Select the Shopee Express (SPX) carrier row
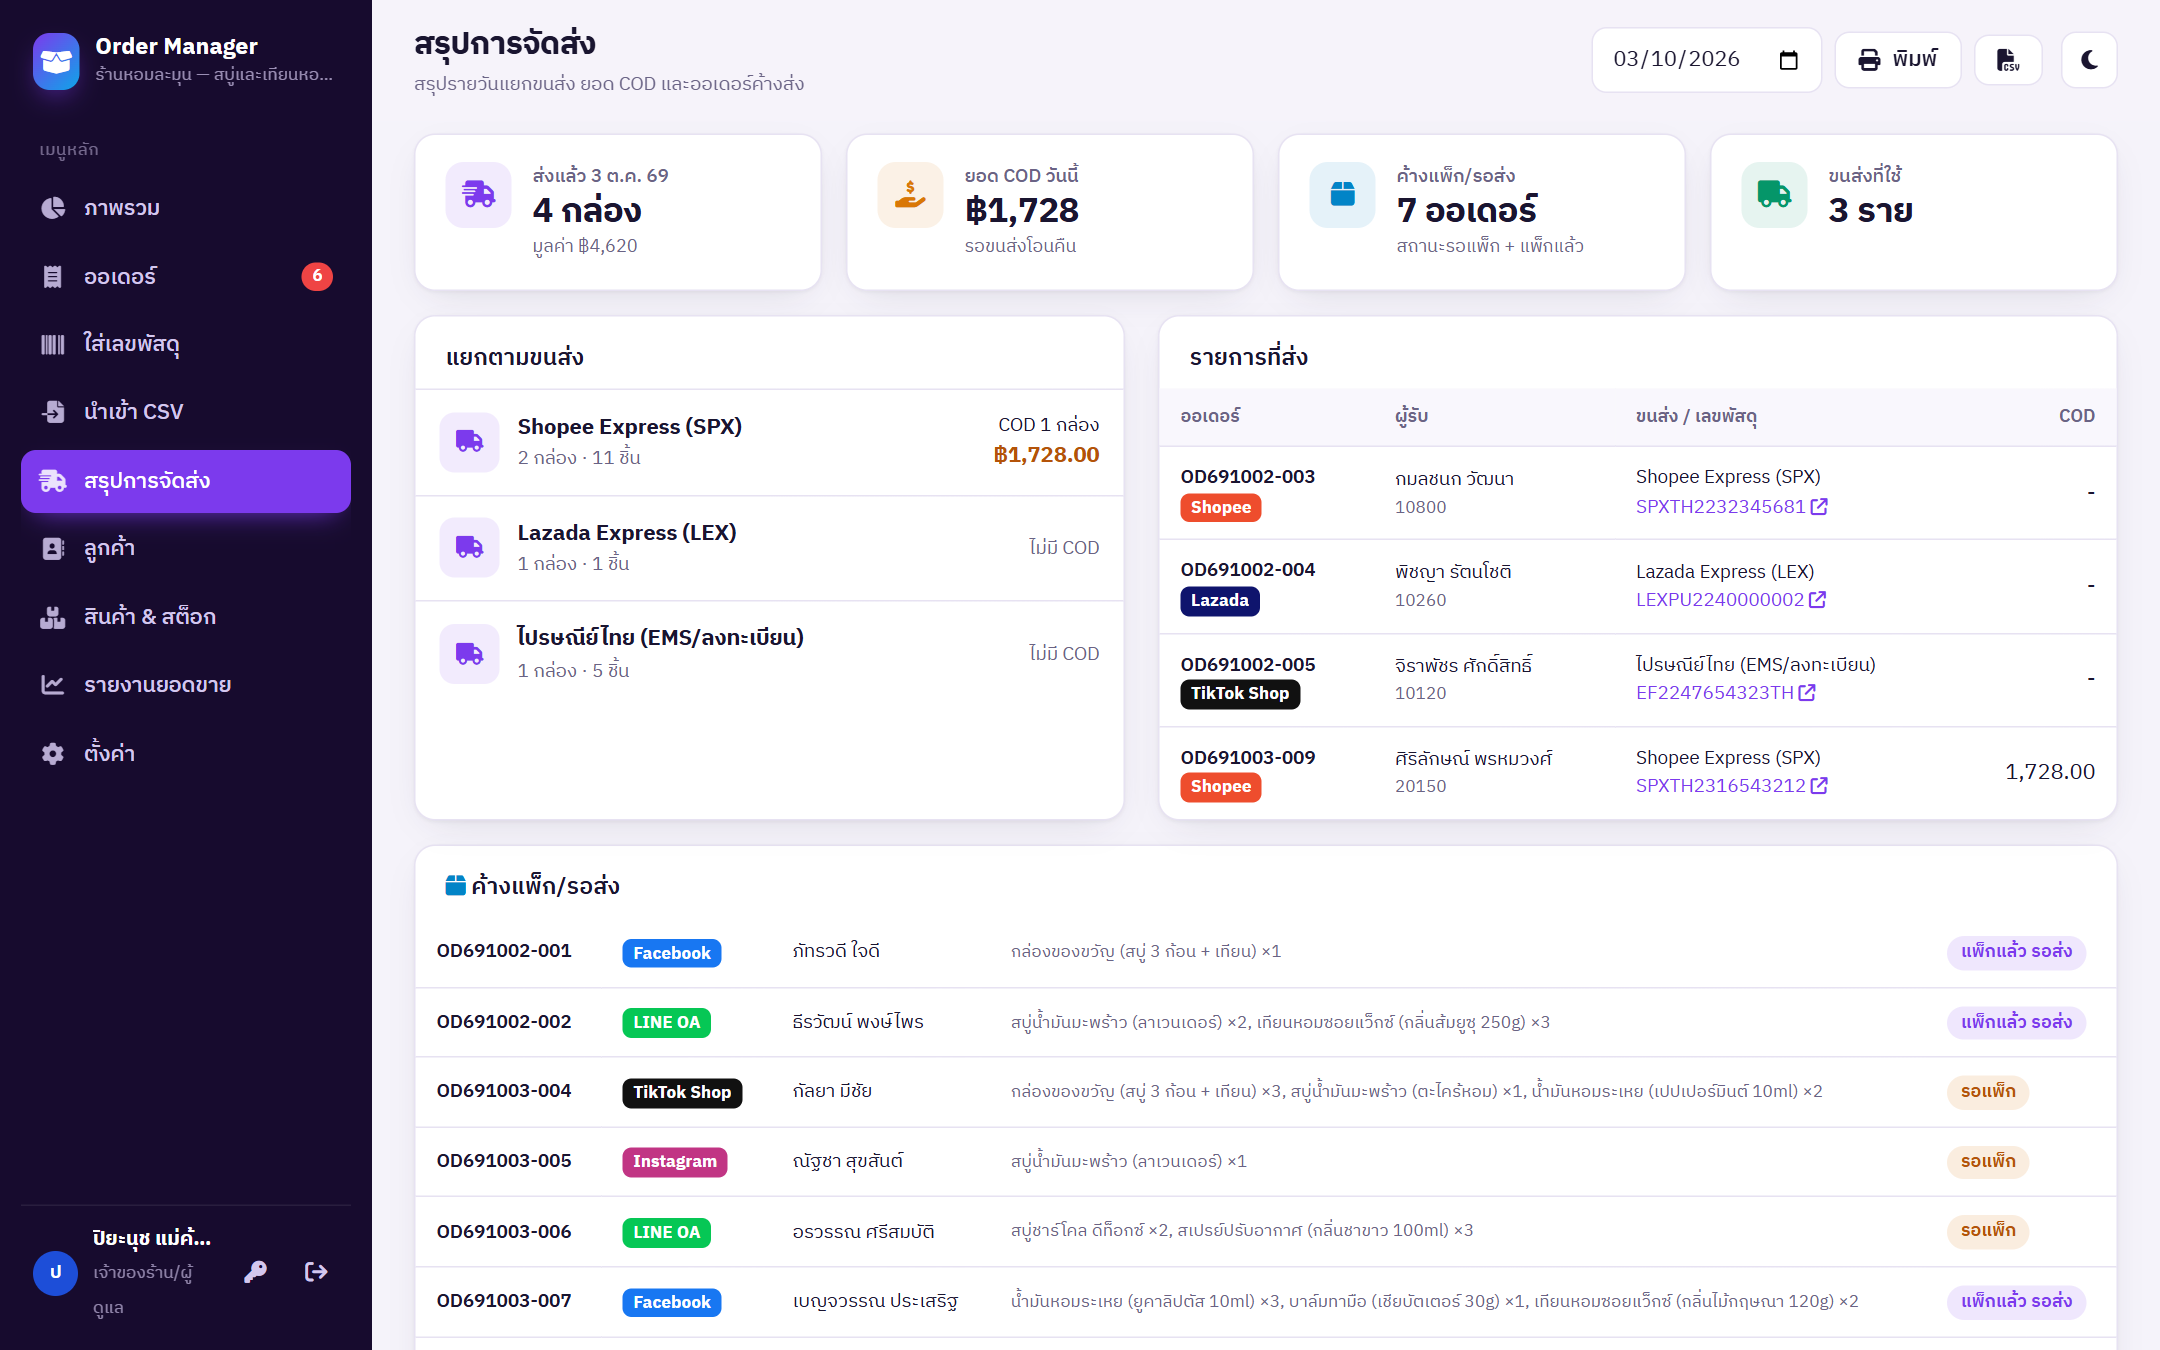Image resolution: width=2160 pixels, height=1350 pixels. pyautogui.click(x=769, y=442)
